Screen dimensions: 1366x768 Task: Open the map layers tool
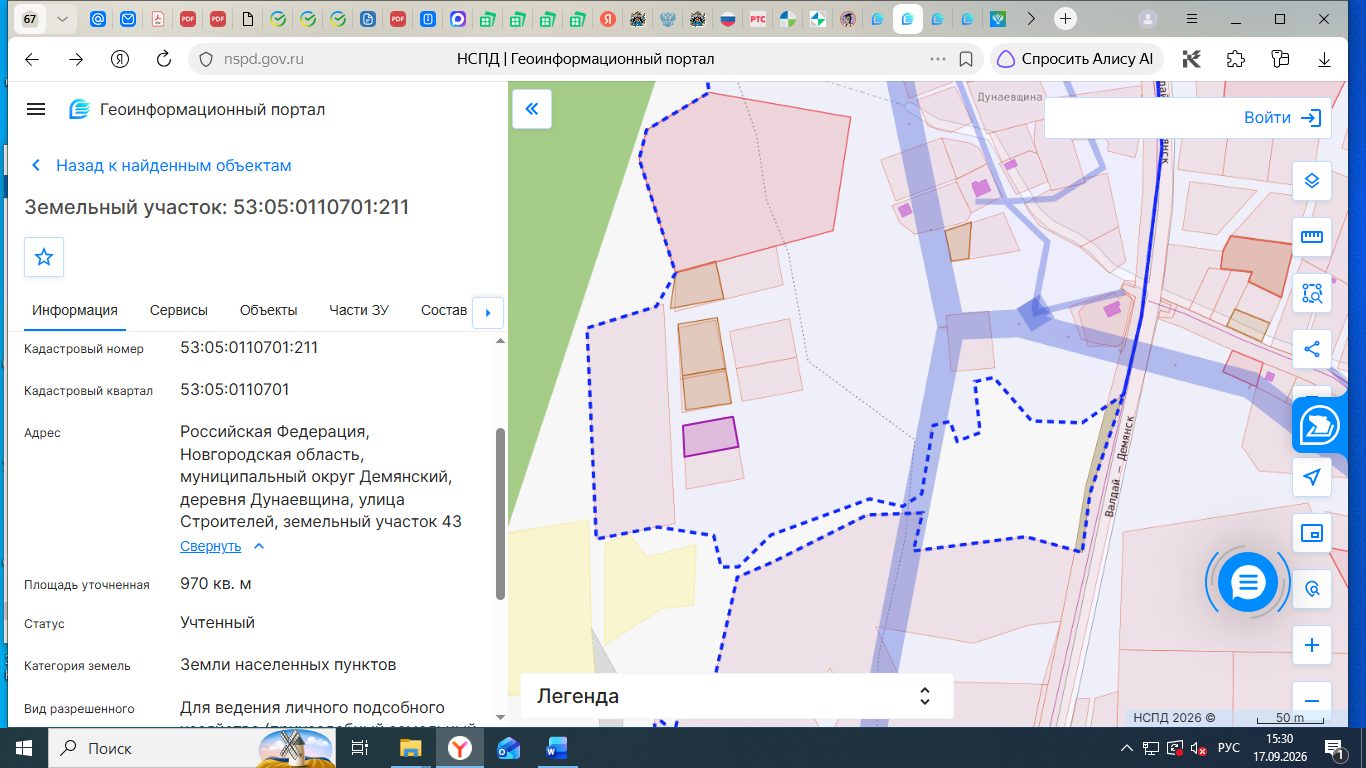click(x=1312, y=181)
